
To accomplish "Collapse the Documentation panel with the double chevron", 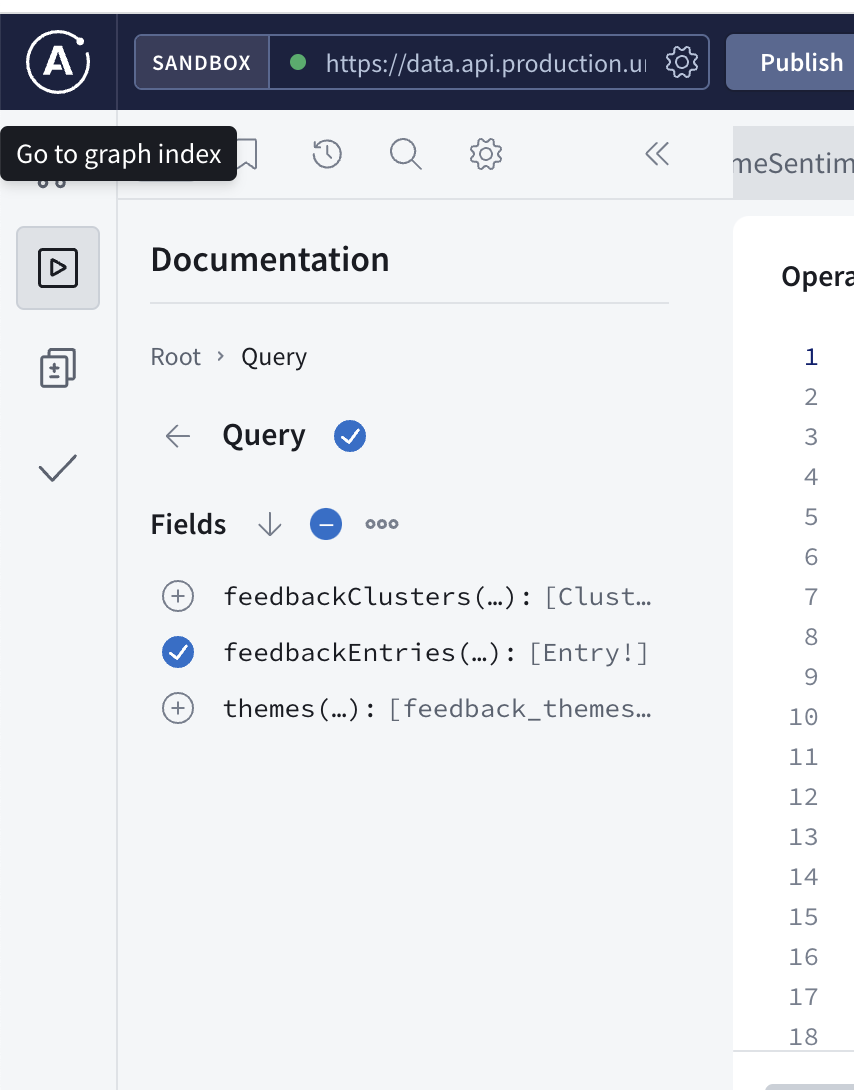I will (657, 154).
